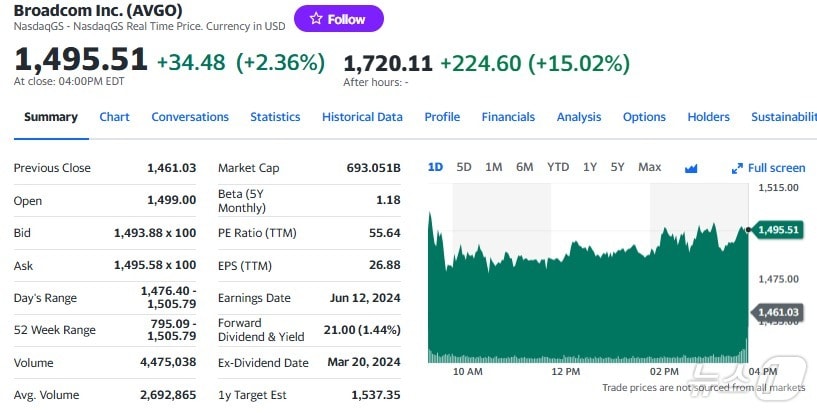Select the YTD chart range
Image resolution: width=817 pixels, height=413 pixels.
pyautogui.click(x=558, y=167)
